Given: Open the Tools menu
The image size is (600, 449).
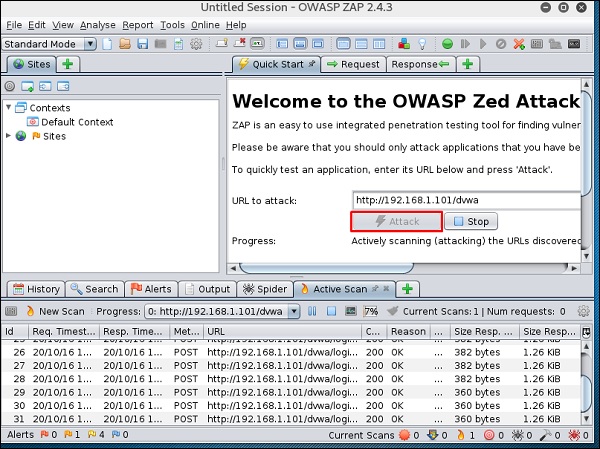Looking at the screenshot, I should (172, 25).
